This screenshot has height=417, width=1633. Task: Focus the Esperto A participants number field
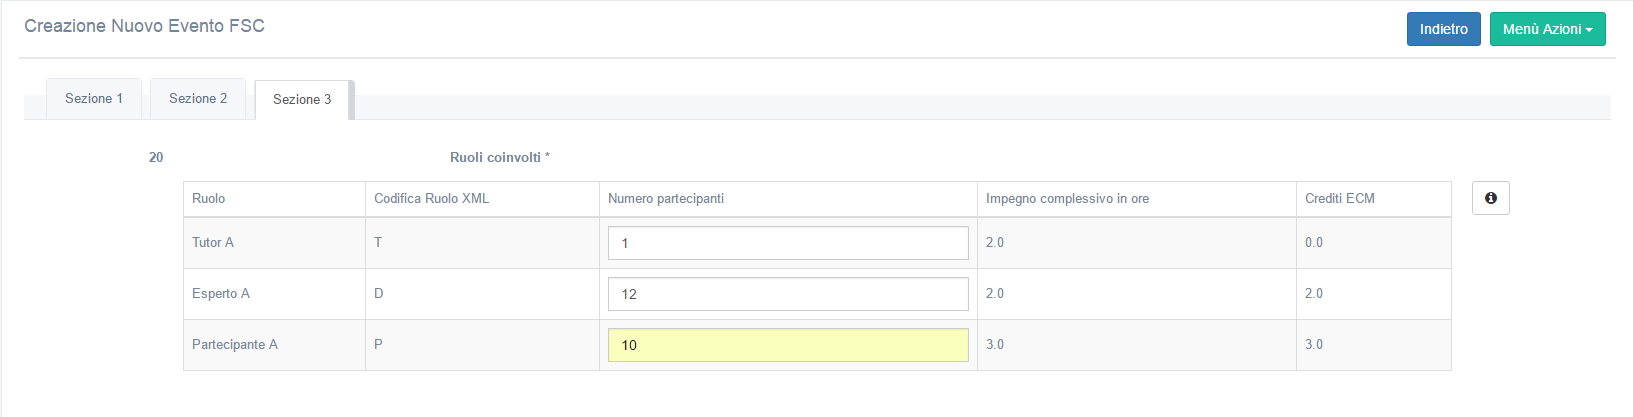click(x=788, y=294)
